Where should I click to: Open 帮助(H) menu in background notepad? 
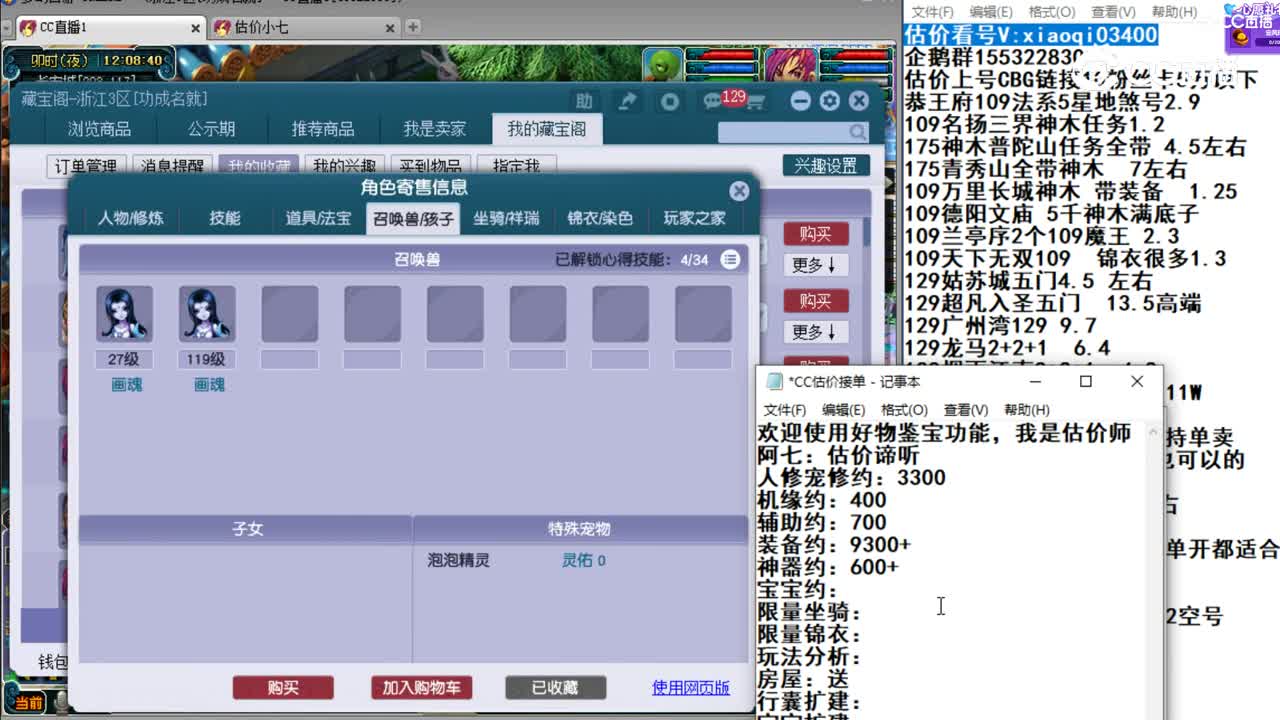click(1174, 12)
